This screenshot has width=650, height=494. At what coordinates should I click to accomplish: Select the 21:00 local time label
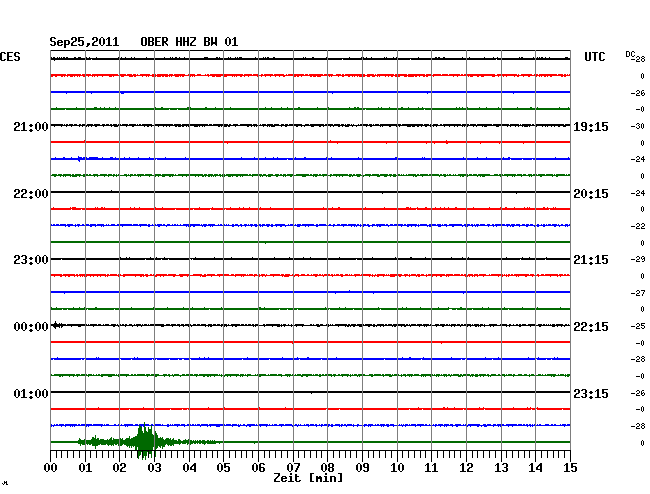click(x=31, y=126)
